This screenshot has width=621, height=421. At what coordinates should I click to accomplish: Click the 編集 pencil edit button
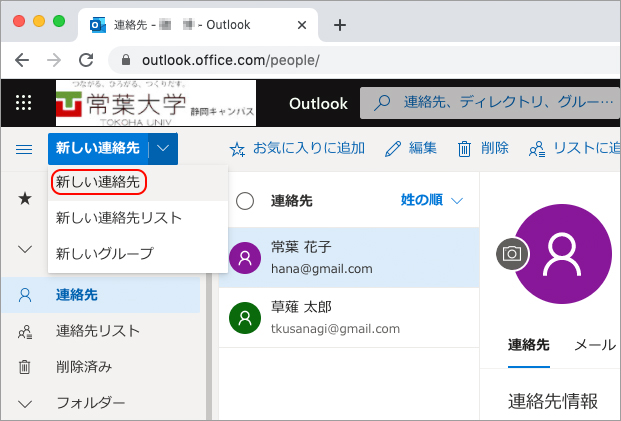pos(410,148)
